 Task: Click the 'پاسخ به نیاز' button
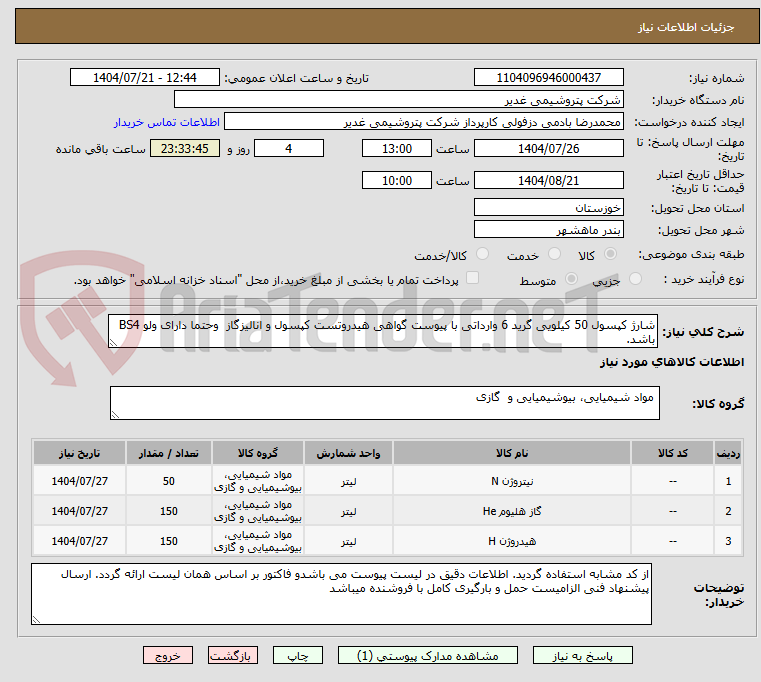583,656
